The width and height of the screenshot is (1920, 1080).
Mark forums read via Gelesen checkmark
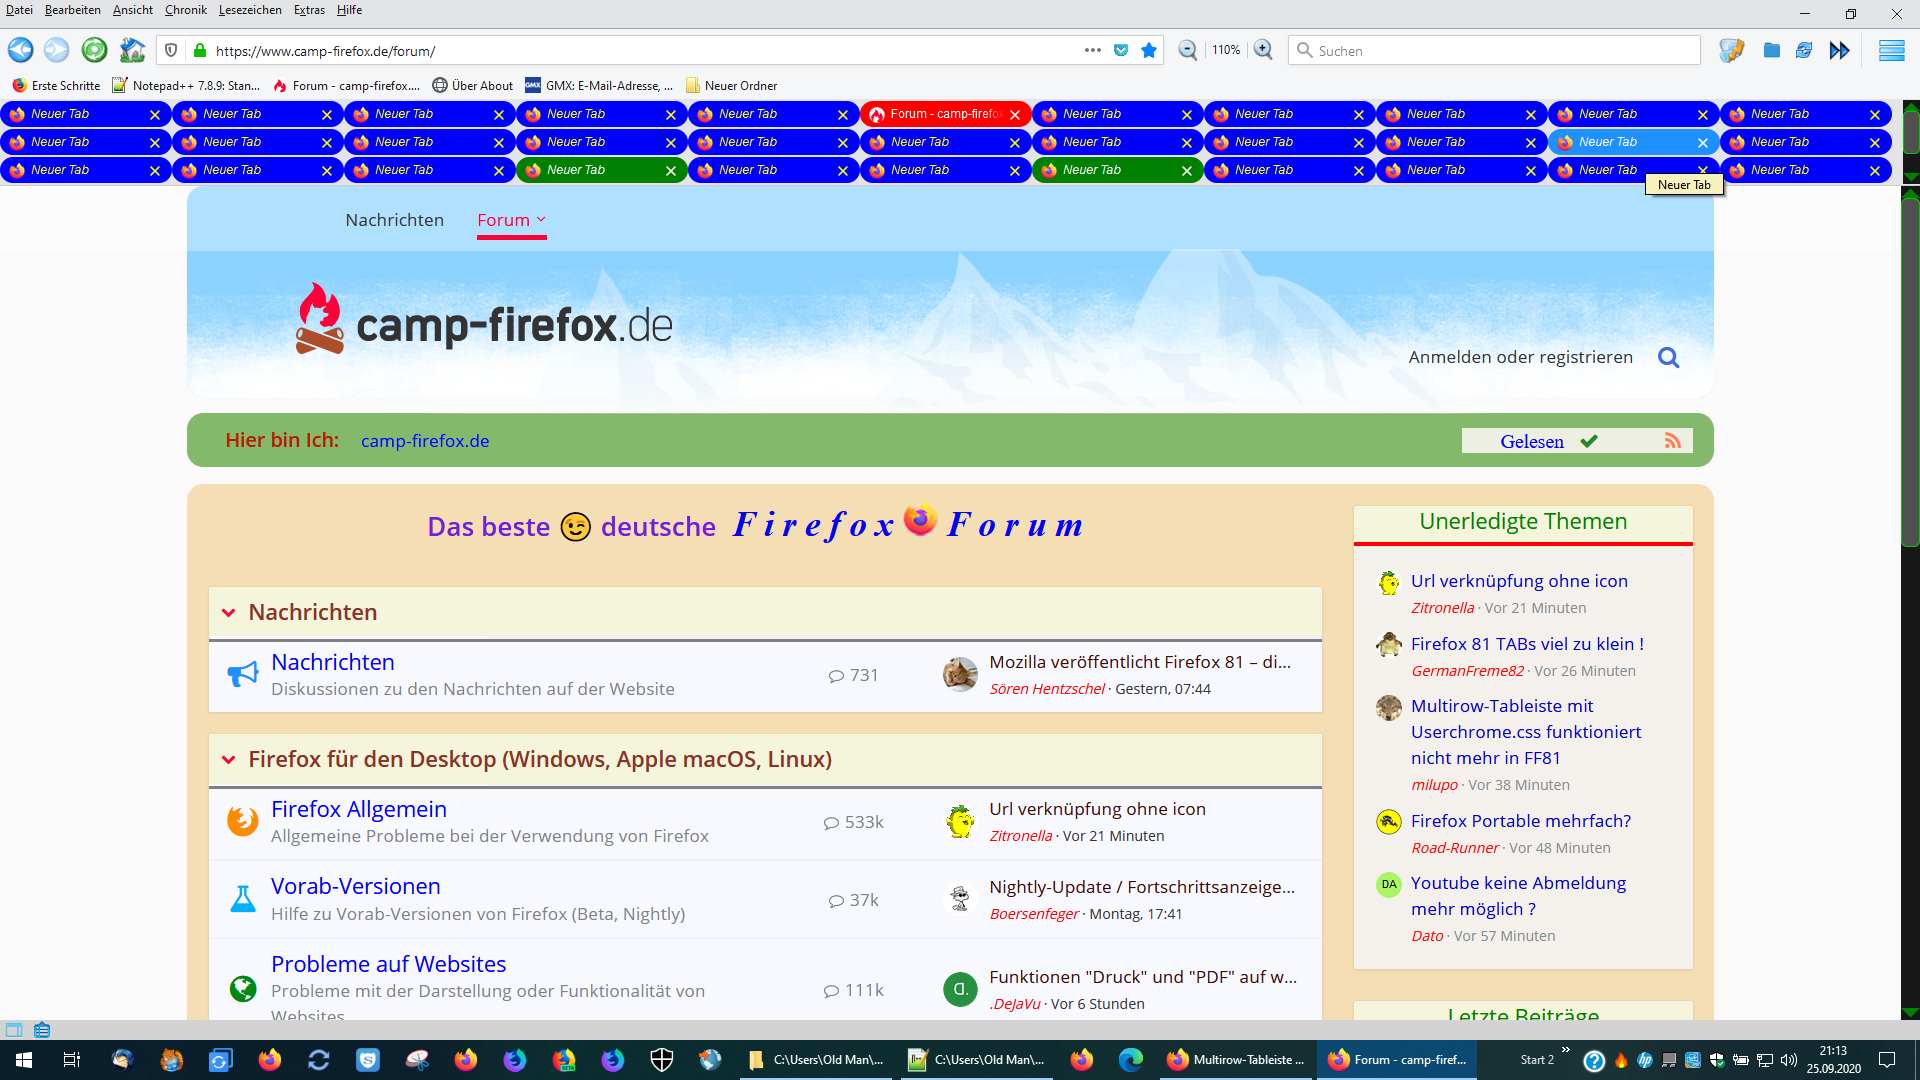pyautogui.click(x=1588, y=441)
